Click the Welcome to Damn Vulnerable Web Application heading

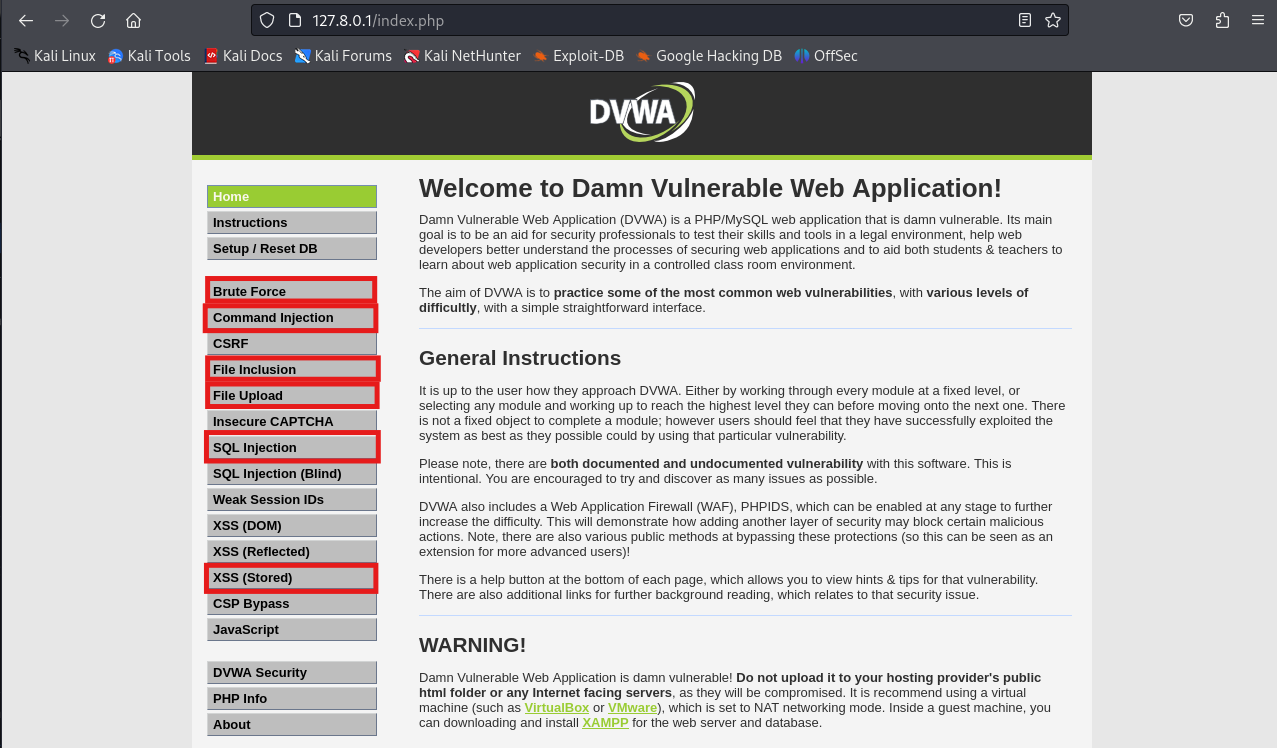pos(710,188)
